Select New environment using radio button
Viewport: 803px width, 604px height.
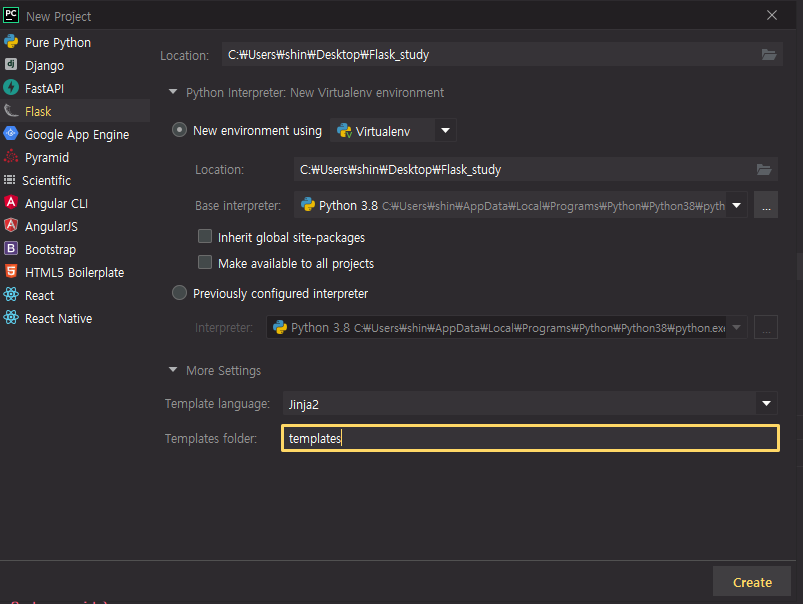click(179, 130)
